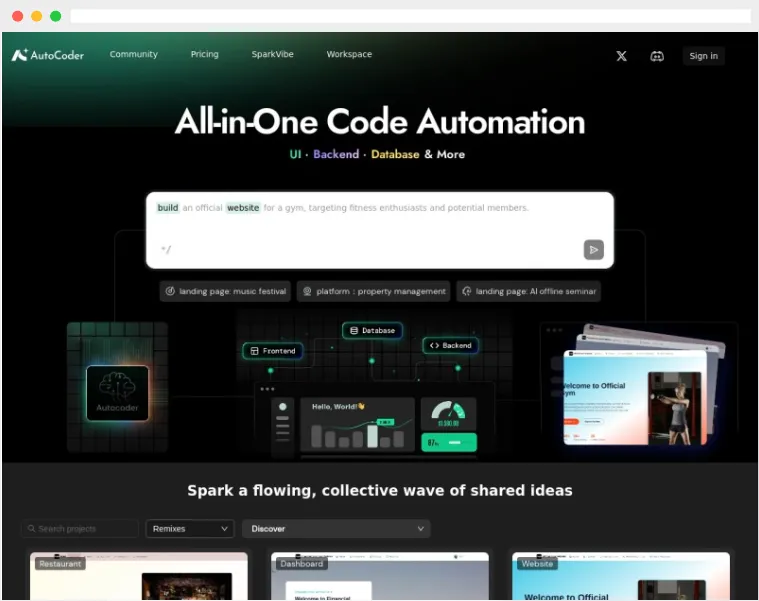
Task: Open the Dashboard project thumbnail
Action: [x=380, y=576]
